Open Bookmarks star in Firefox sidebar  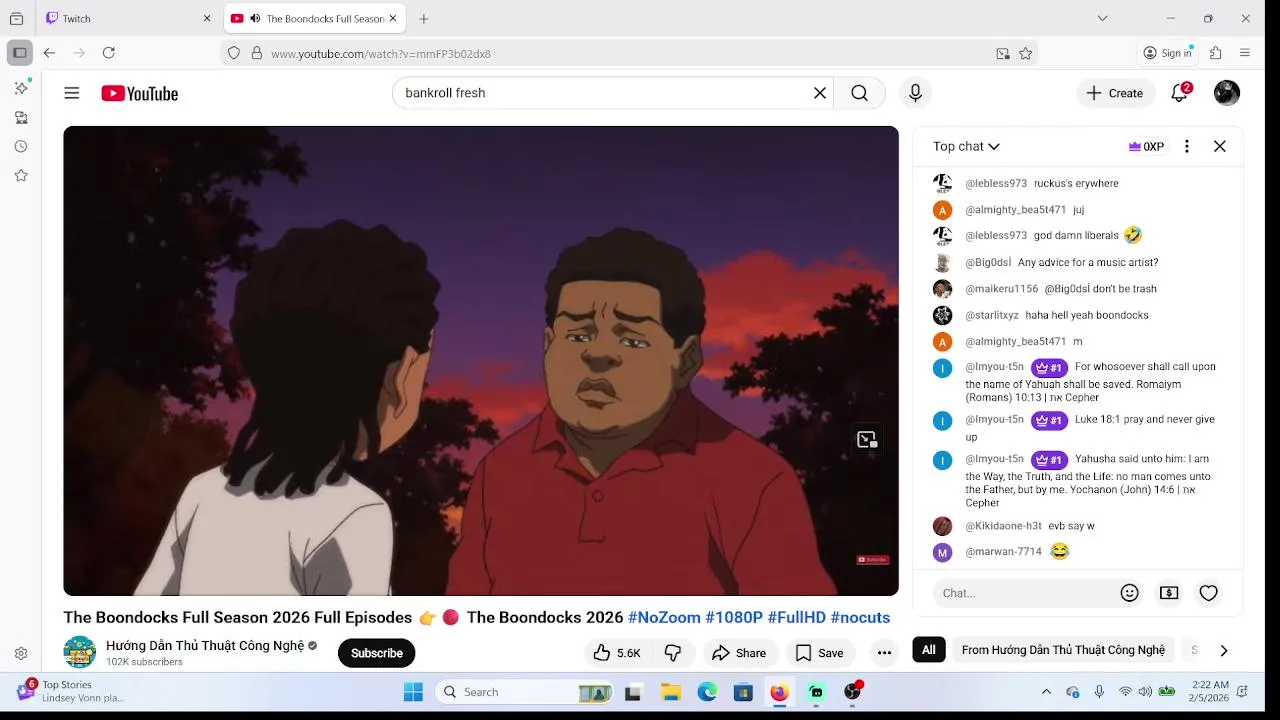tap(20, 175)
